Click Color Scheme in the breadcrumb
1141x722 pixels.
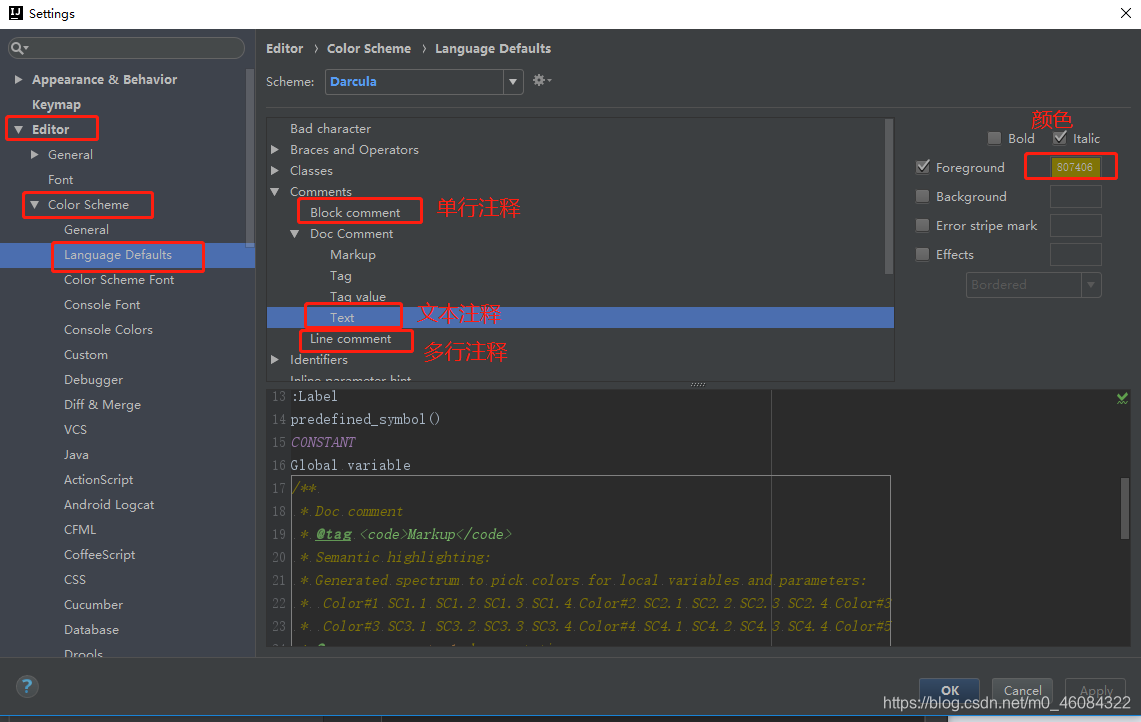pos(369,49)
